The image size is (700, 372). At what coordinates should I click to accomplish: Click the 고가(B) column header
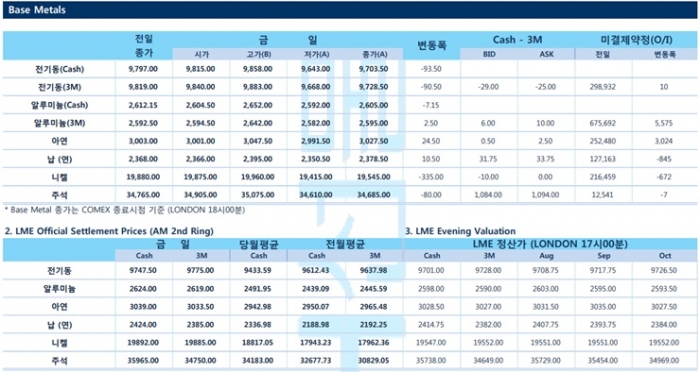point(258,54)
